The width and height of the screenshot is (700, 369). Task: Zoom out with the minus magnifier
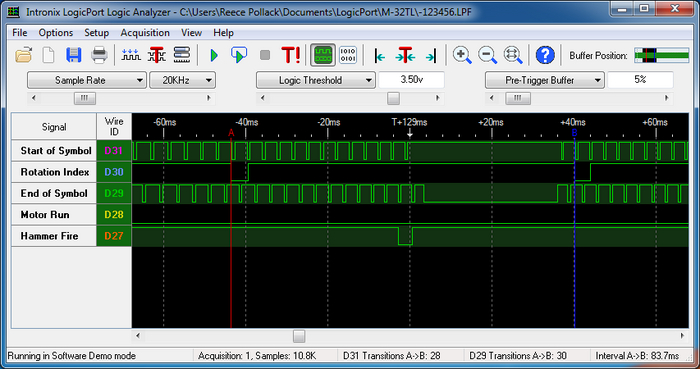pyautogui.click(x=488, y=55)
